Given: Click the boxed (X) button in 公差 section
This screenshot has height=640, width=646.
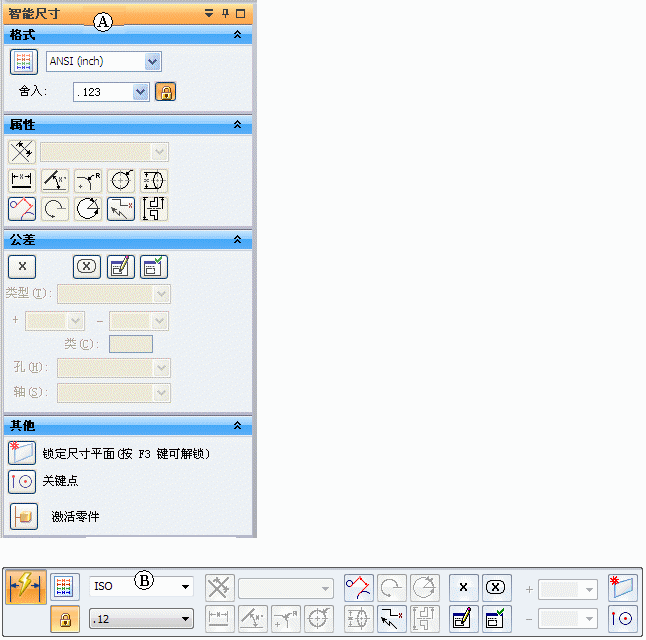Looking at the screenshot, I should (x=87, y=266).
